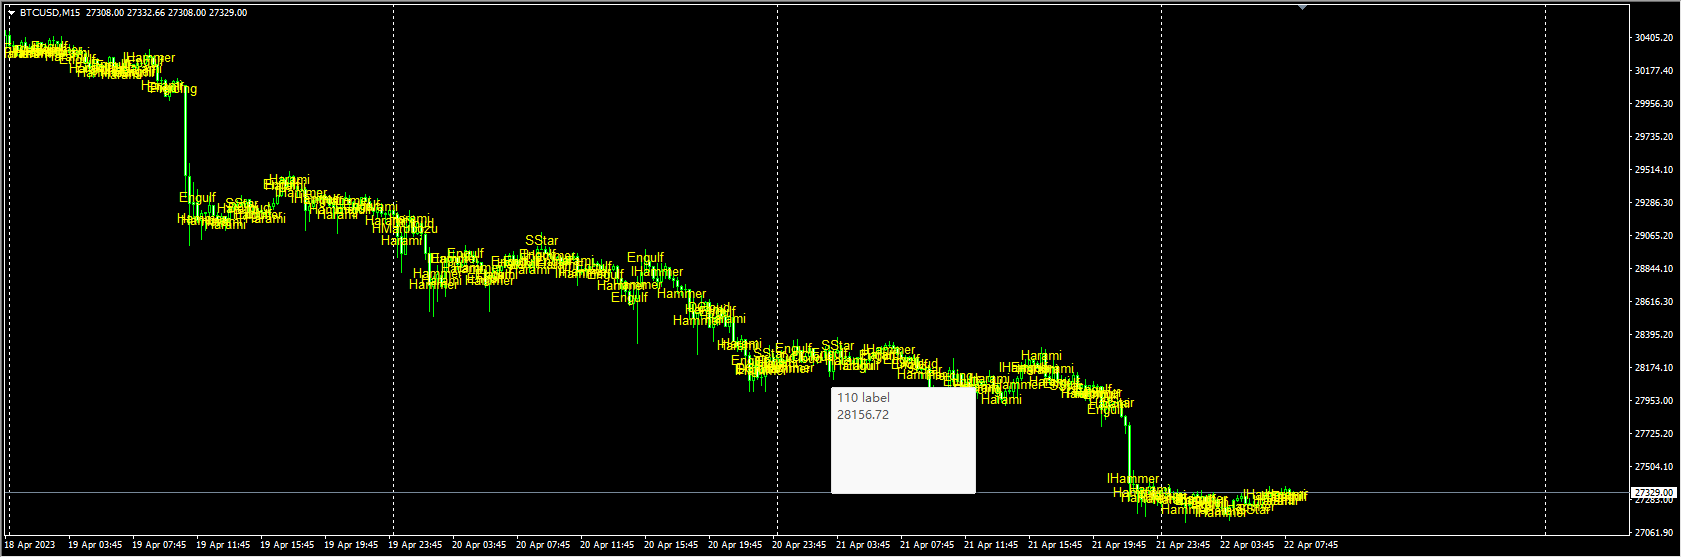
Task: Click the 27725.20 price scale label
Action: tap(1654, 434)
